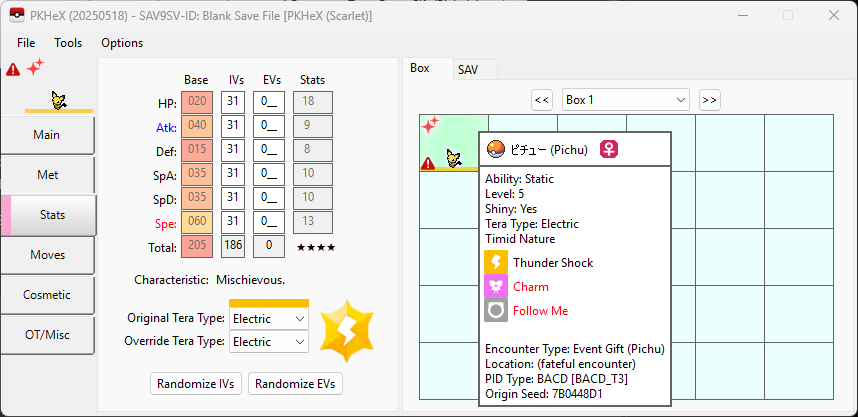The image size is (858, 417).
Task: Click the Charm Fairy type icon
Action: [496, 287]
